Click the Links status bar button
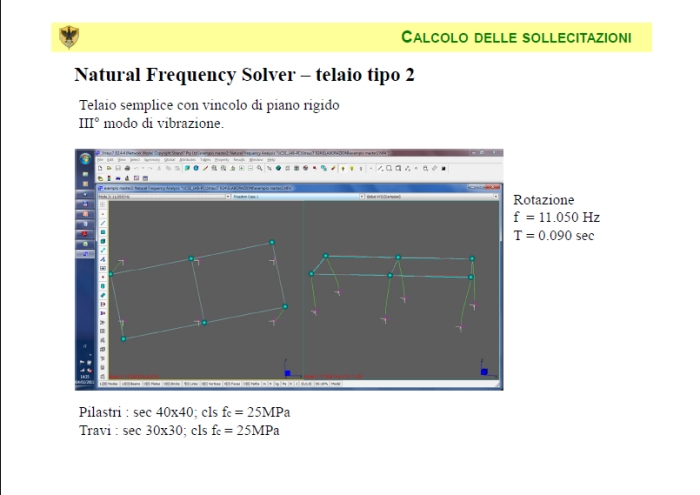This screenshot has width=700, height=495. tap(197, 383)
